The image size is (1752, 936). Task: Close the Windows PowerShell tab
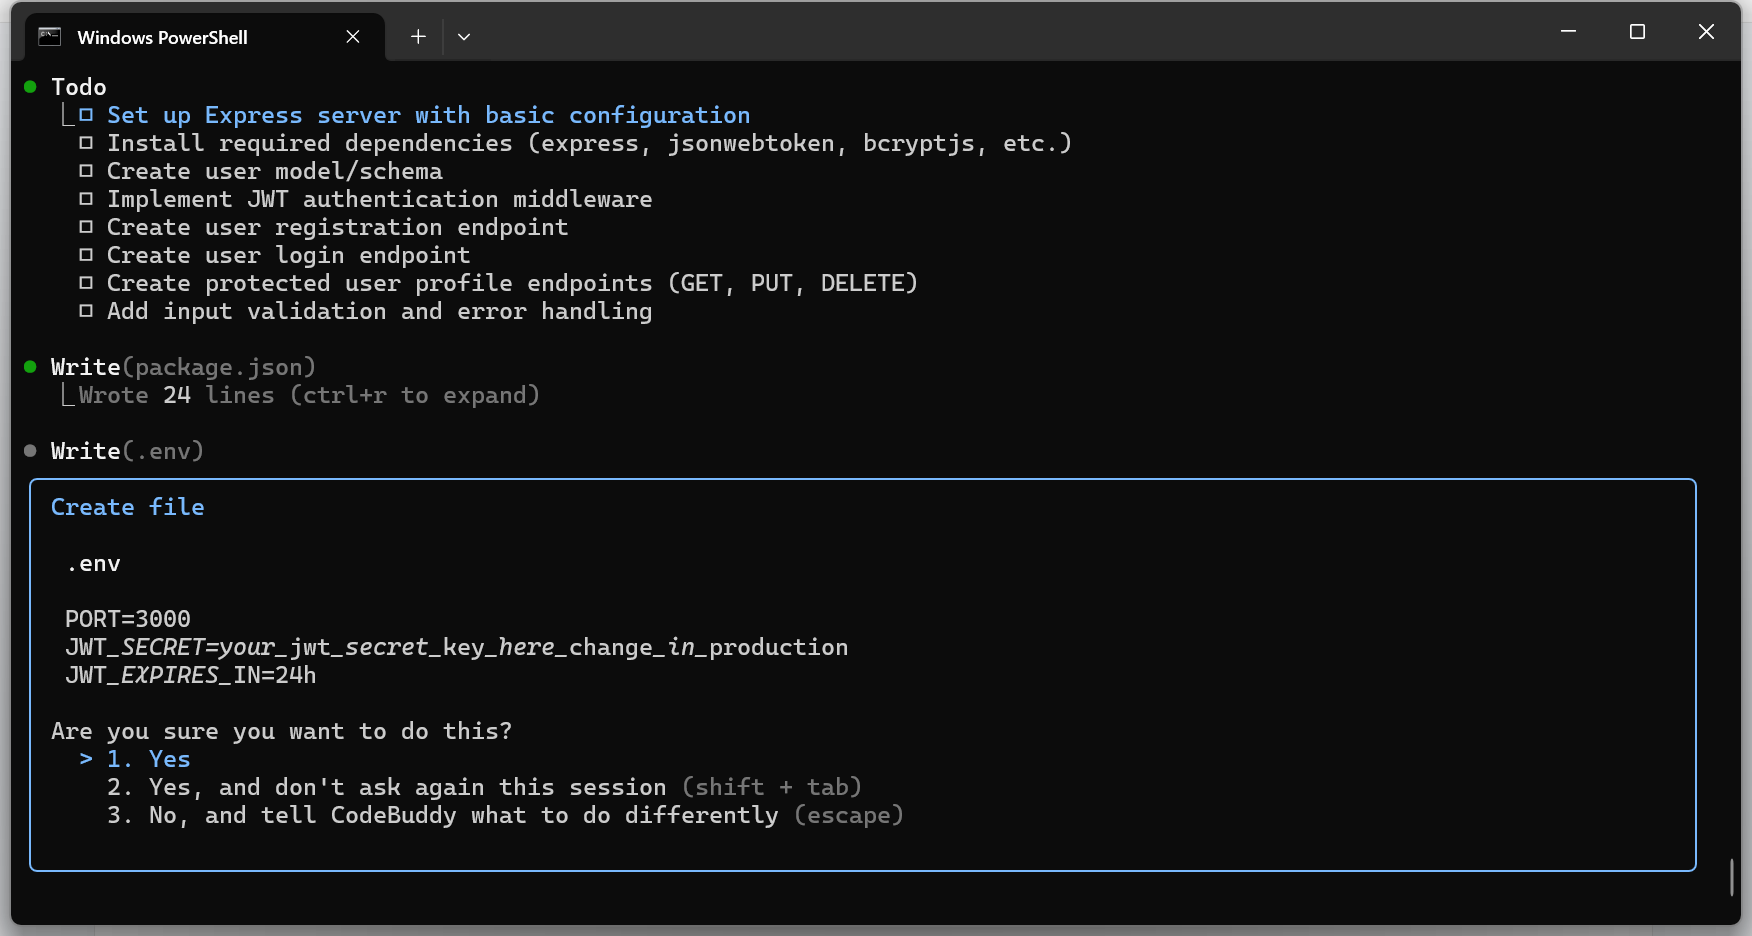pos(353,37)
